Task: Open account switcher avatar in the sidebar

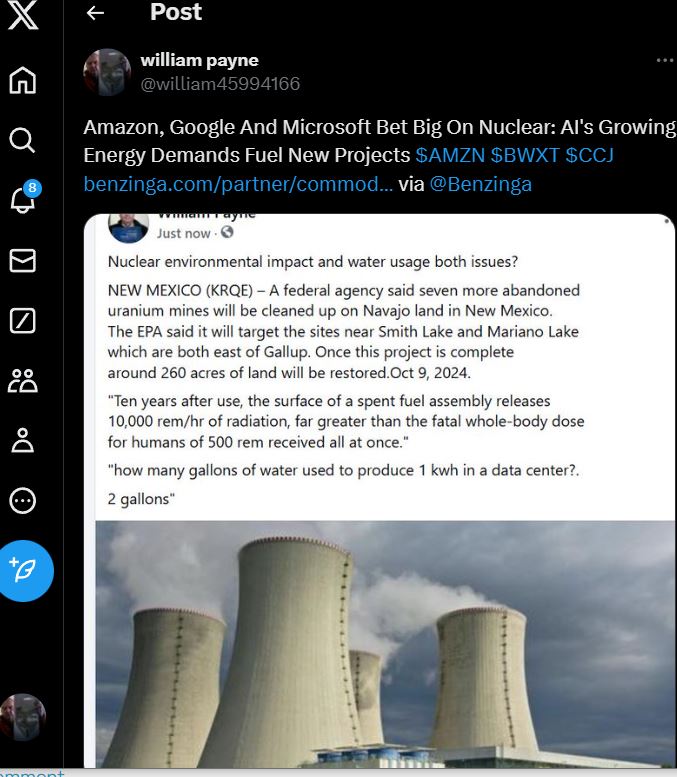Action: [23, 717]
